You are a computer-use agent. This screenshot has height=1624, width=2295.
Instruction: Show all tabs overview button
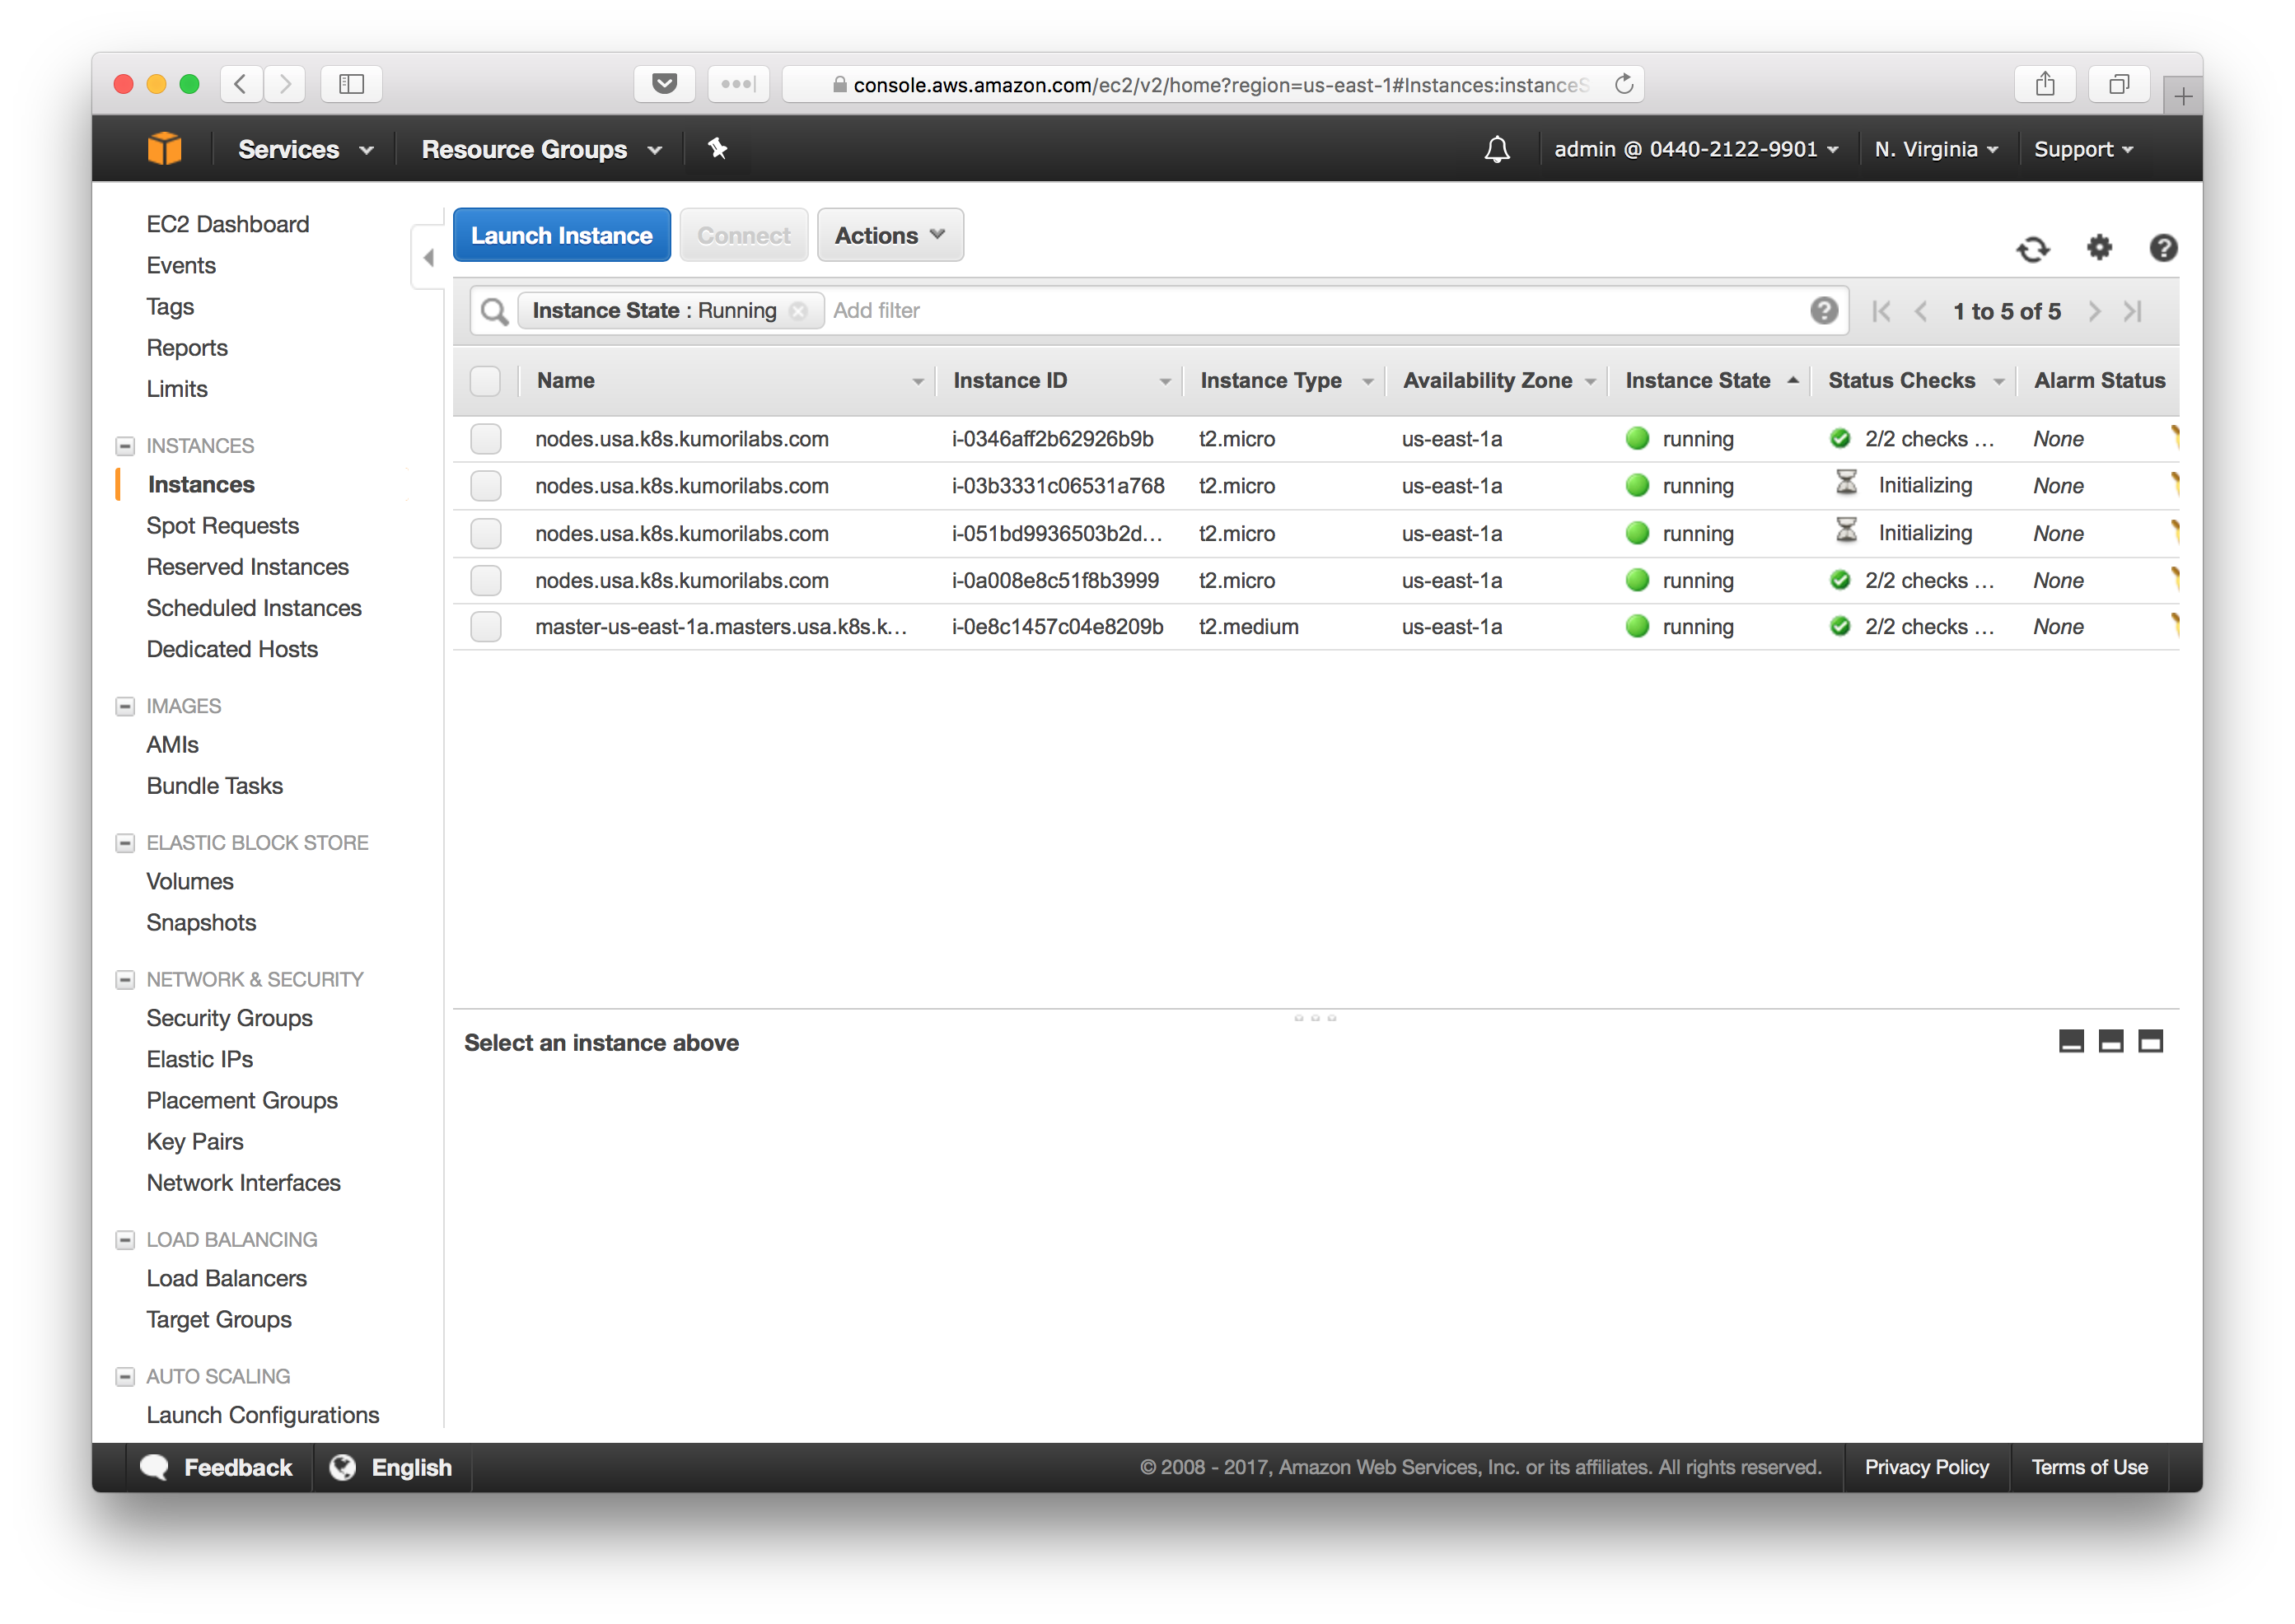coord(2118,84)
